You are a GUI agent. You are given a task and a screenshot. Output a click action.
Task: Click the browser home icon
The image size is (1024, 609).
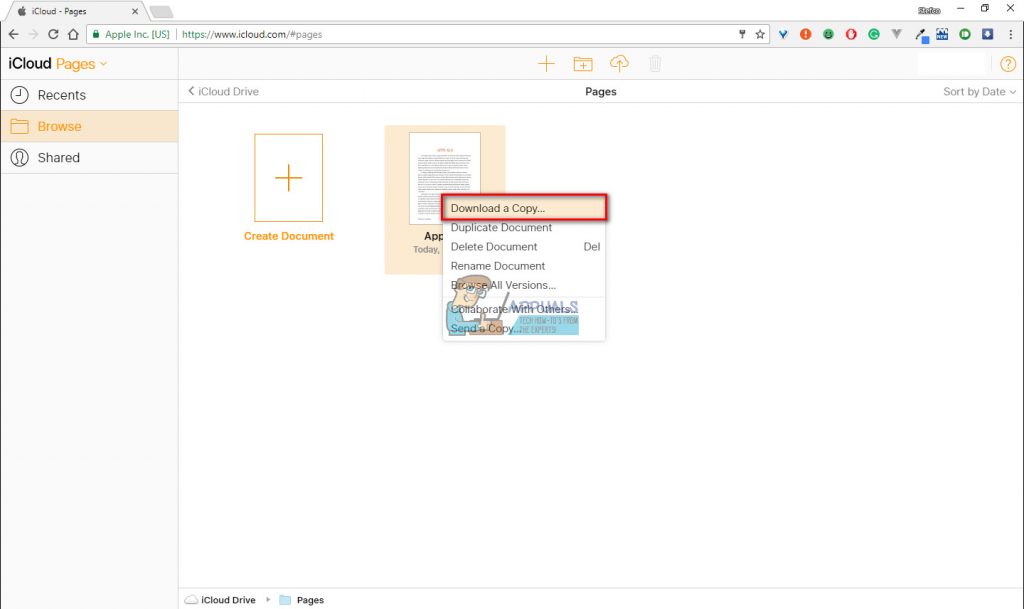point(73,34)
